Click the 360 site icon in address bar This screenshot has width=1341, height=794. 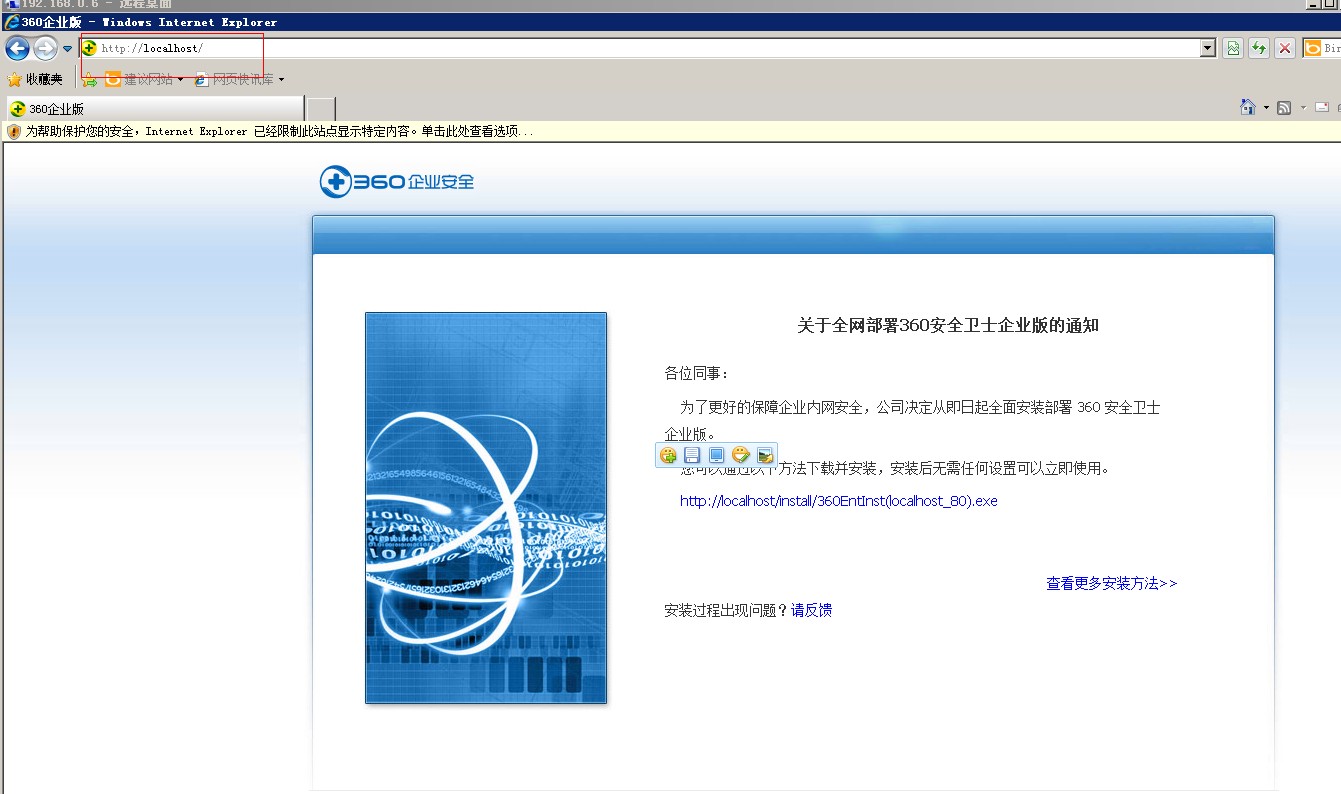point(89,48)
